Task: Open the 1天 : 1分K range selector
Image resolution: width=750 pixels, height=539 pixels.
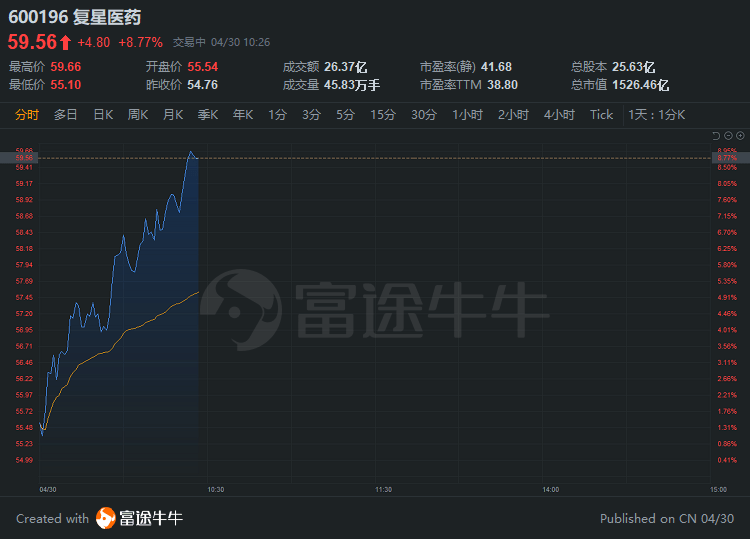Action: (x=657, y=115)
